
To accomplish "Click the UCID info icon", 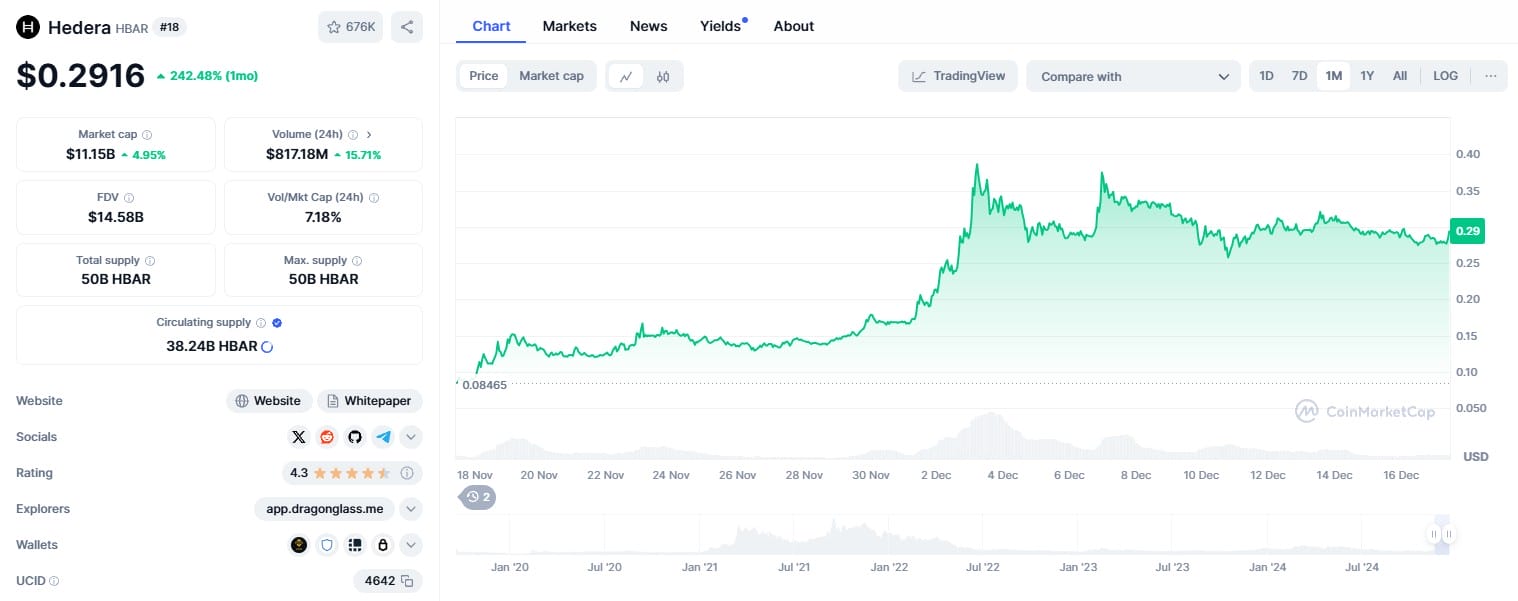I will [x=54, y=581].
